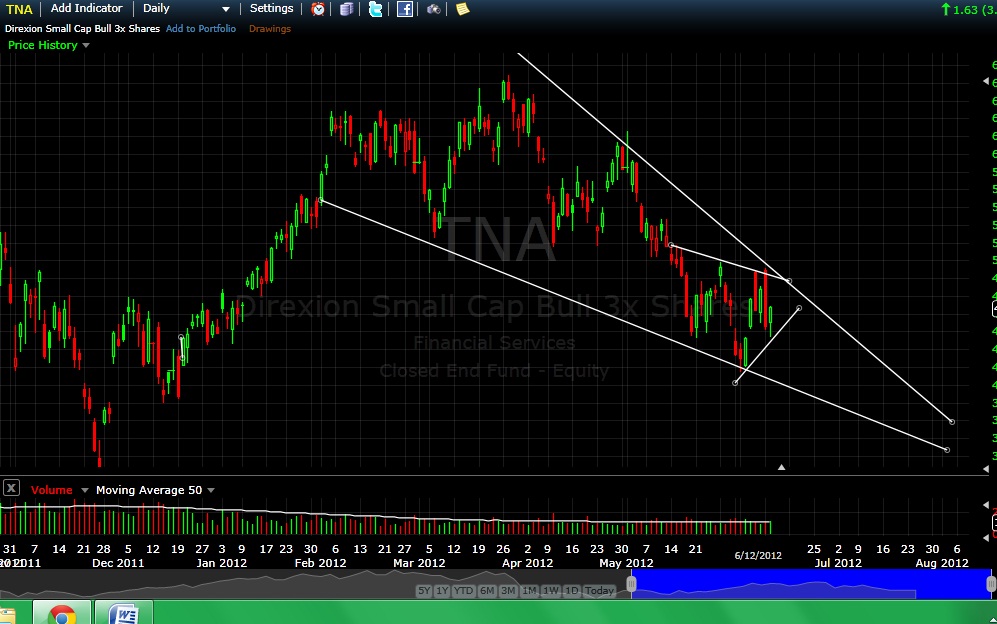Share chart via the Twitter icon

375,9
